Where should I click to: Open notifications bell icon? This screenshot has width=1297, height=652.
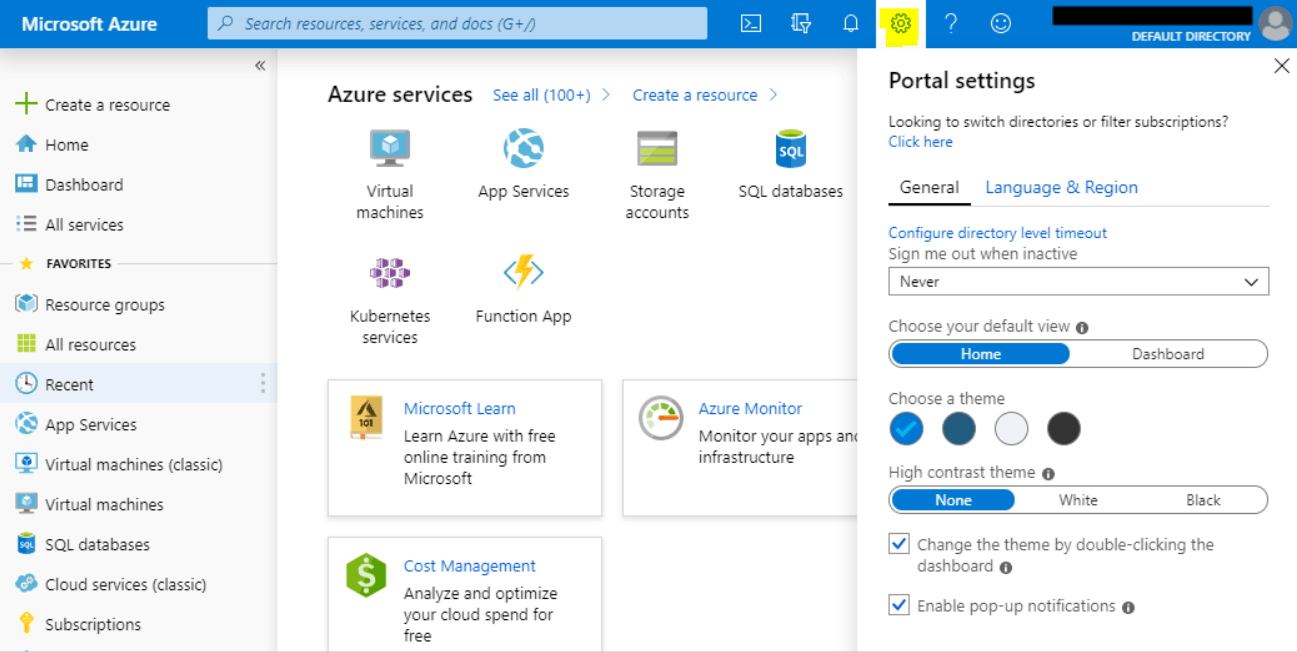point(851,24)
